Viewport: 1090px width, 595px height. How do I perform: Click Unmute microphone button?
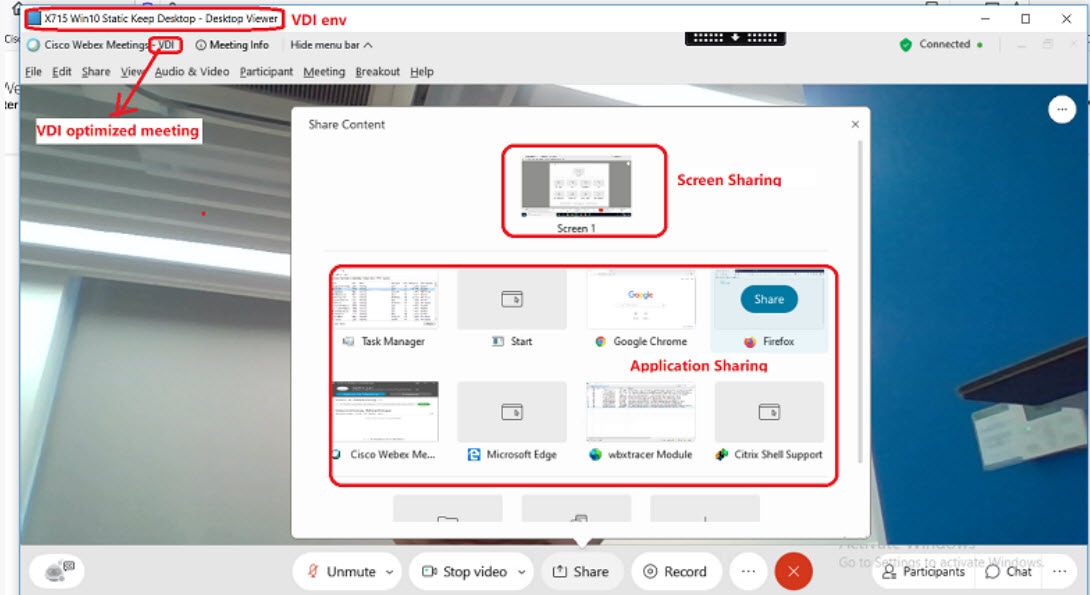[x=341, y=571]
